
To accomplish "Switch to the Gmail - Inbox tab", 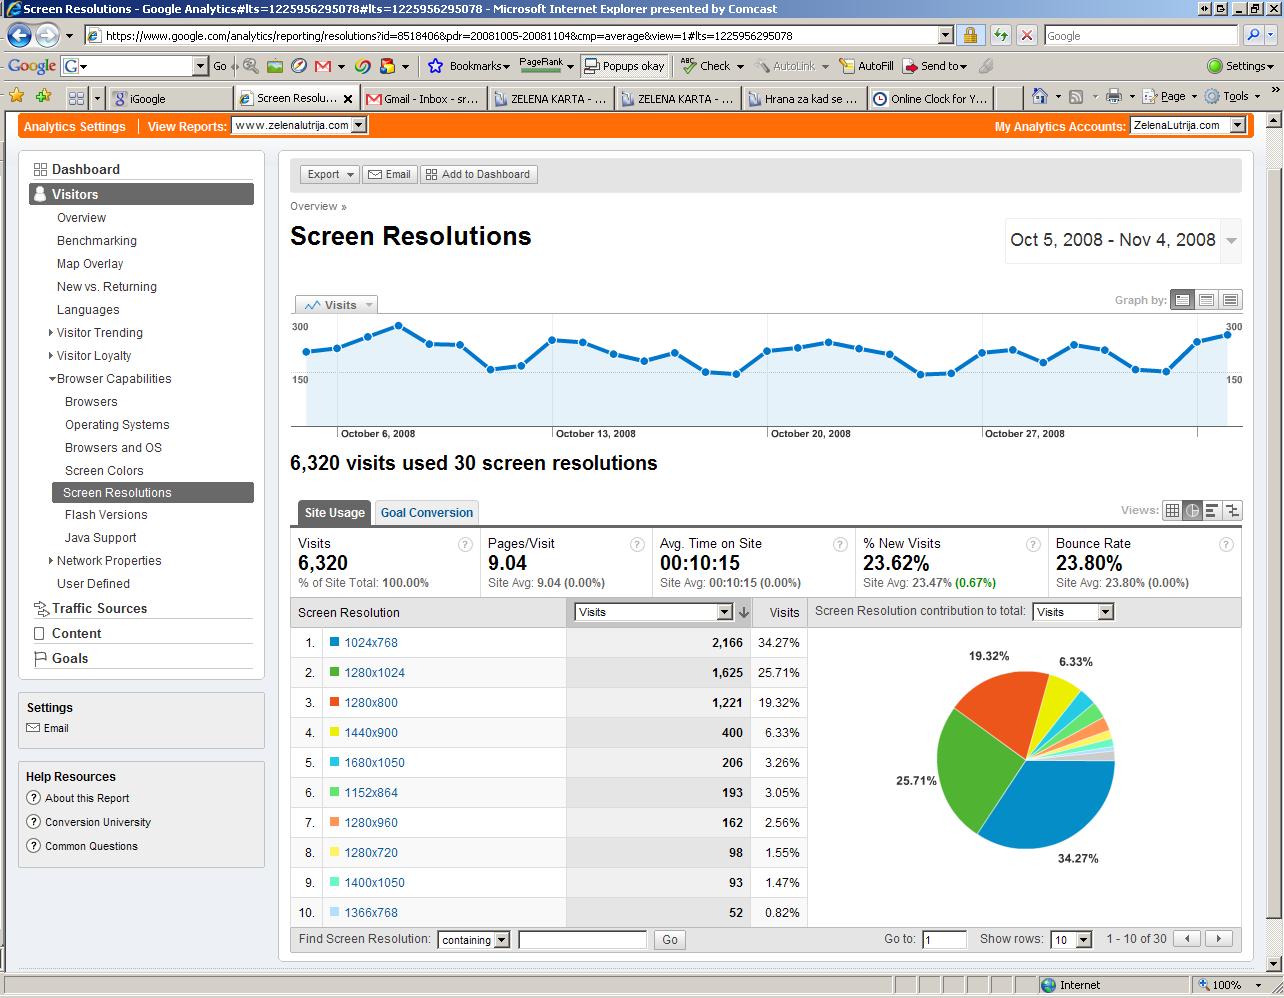I will (424, 98).
